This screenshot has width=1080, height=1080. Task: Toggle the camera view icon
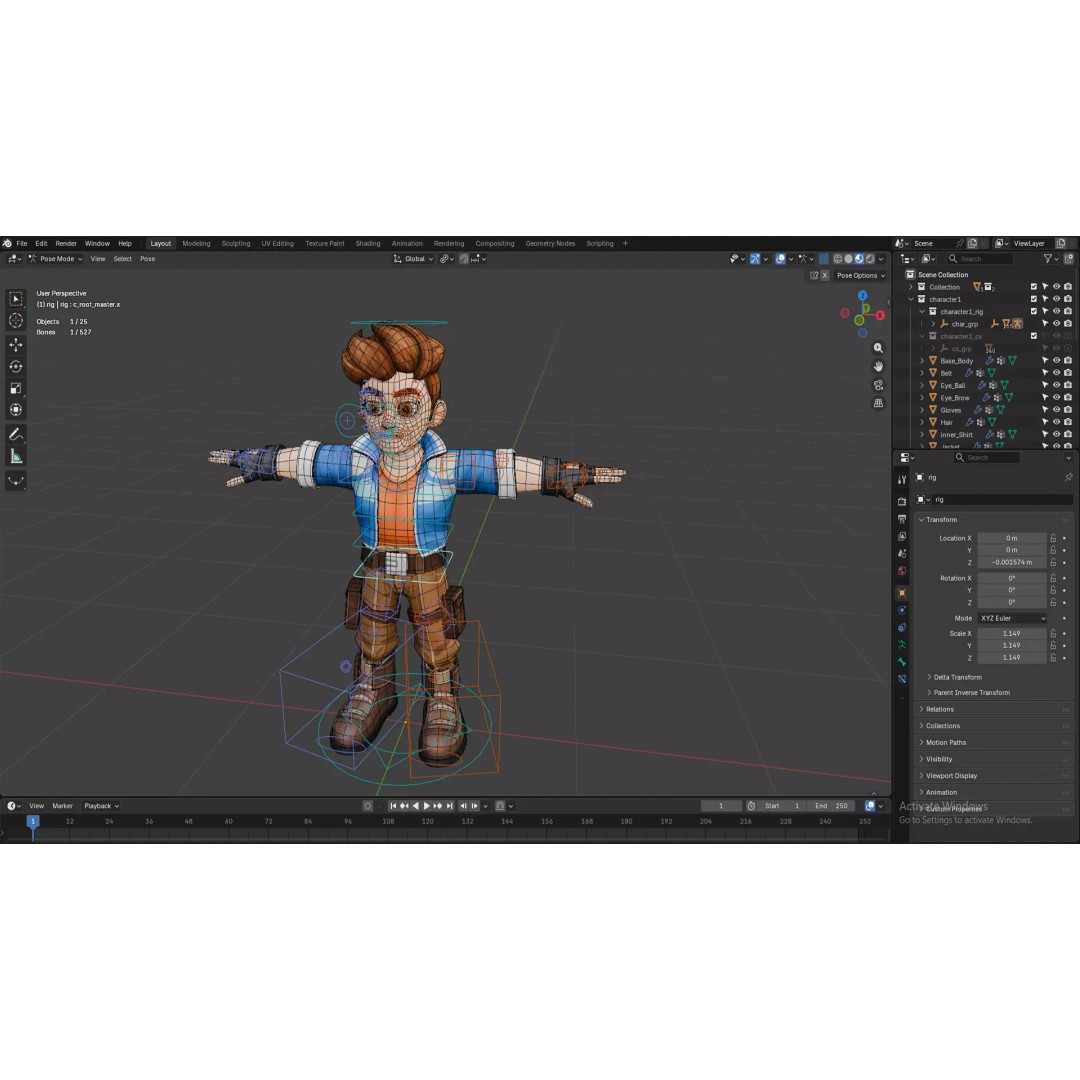tap(878, 385)
